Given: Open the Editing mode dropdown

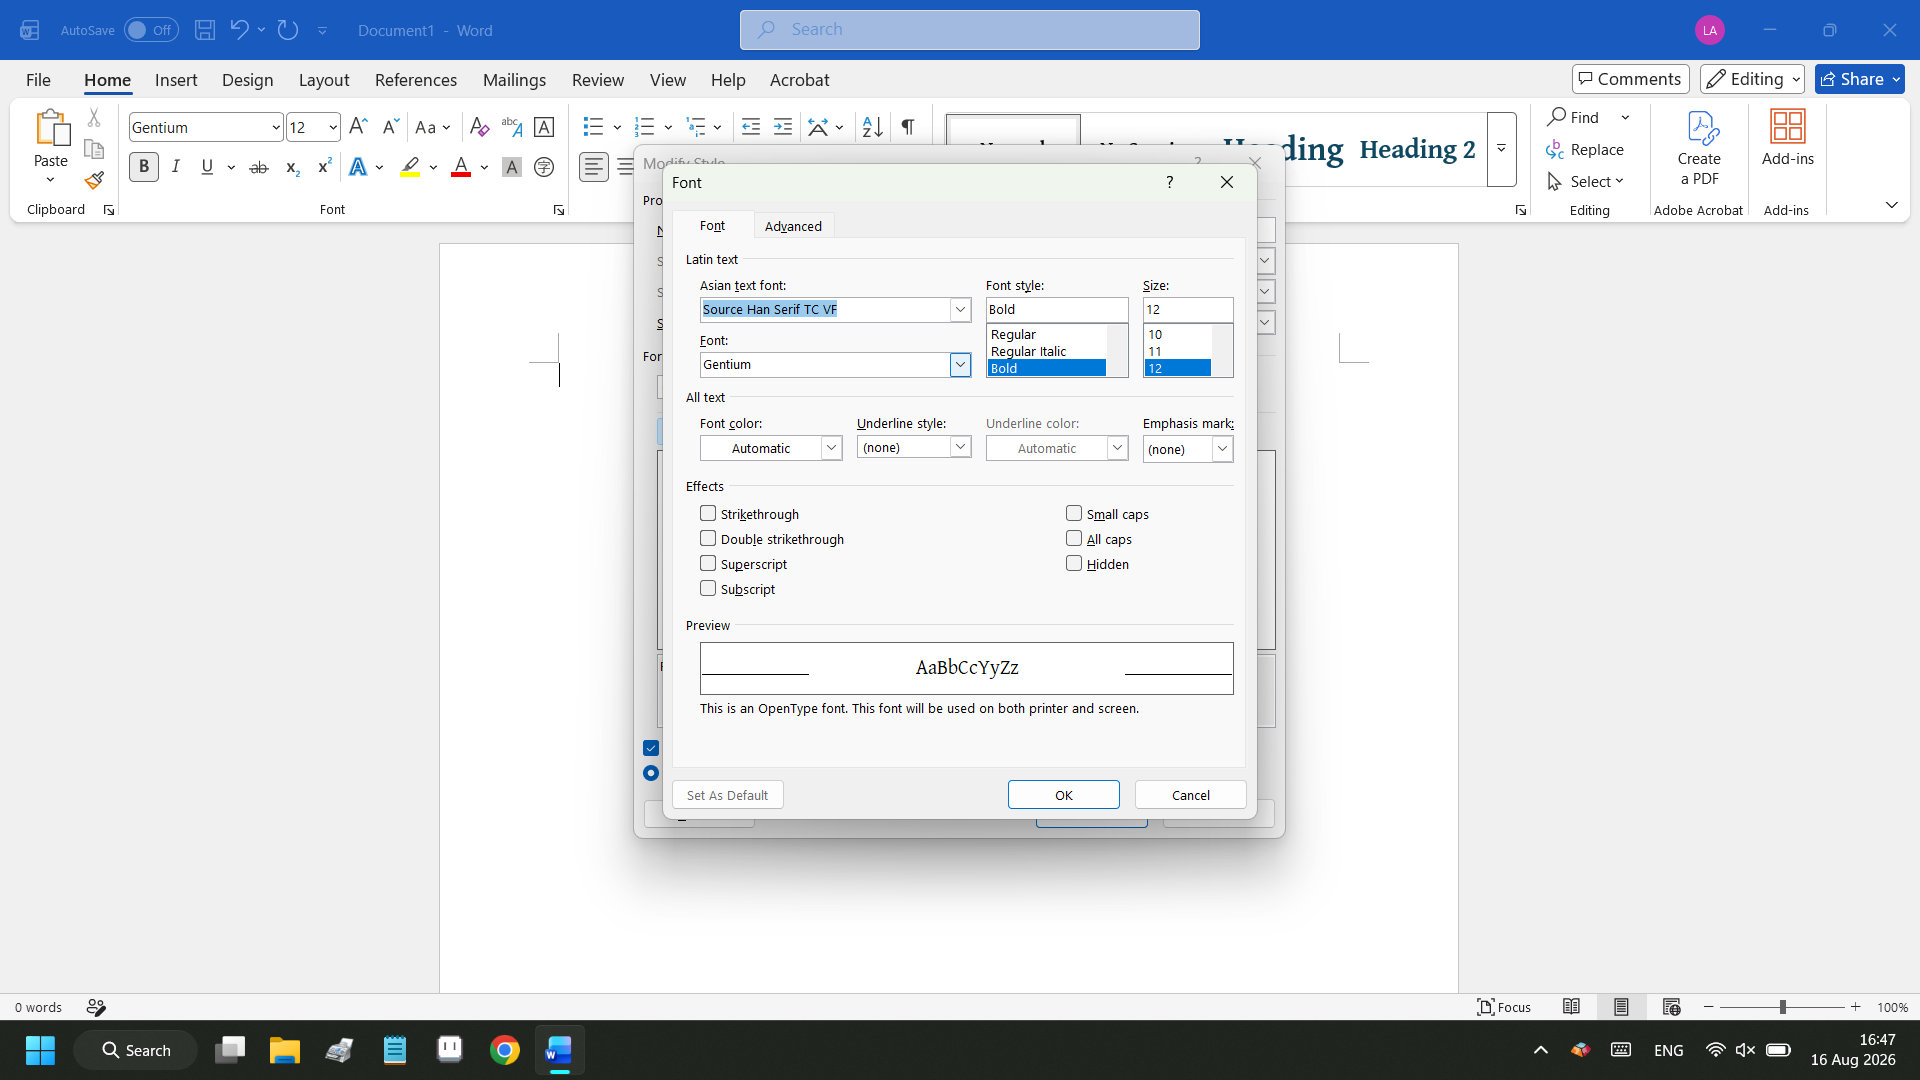Looking at the screenshot, I should tap(1752, 79).
